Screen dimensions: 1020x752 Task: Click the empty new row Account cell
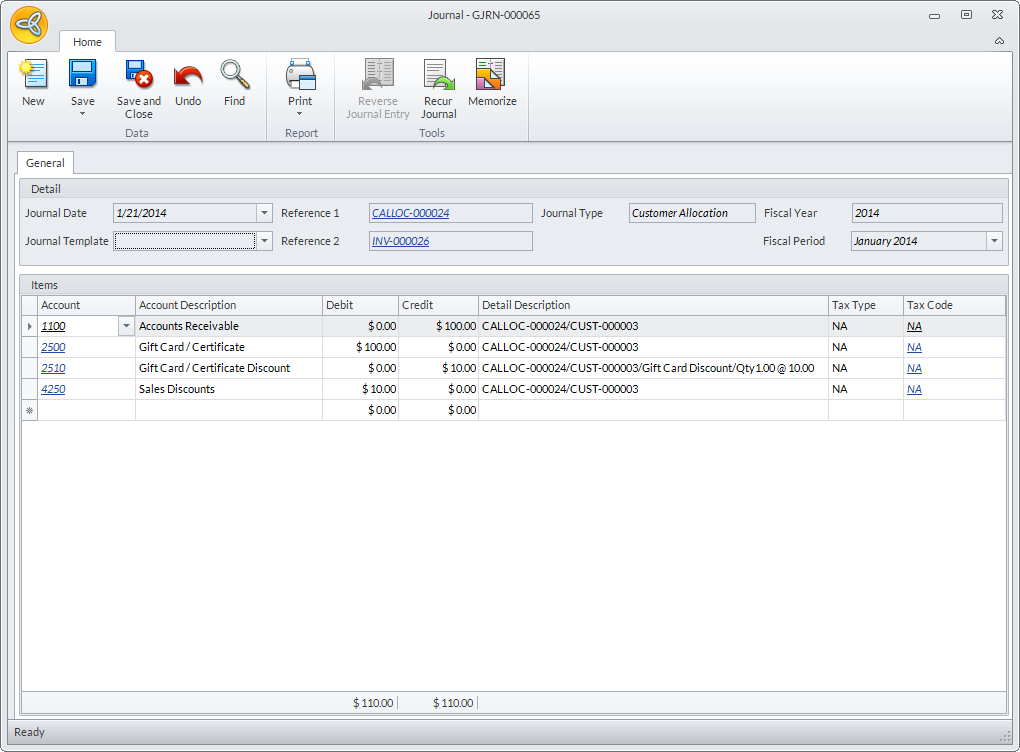[86, 410]
